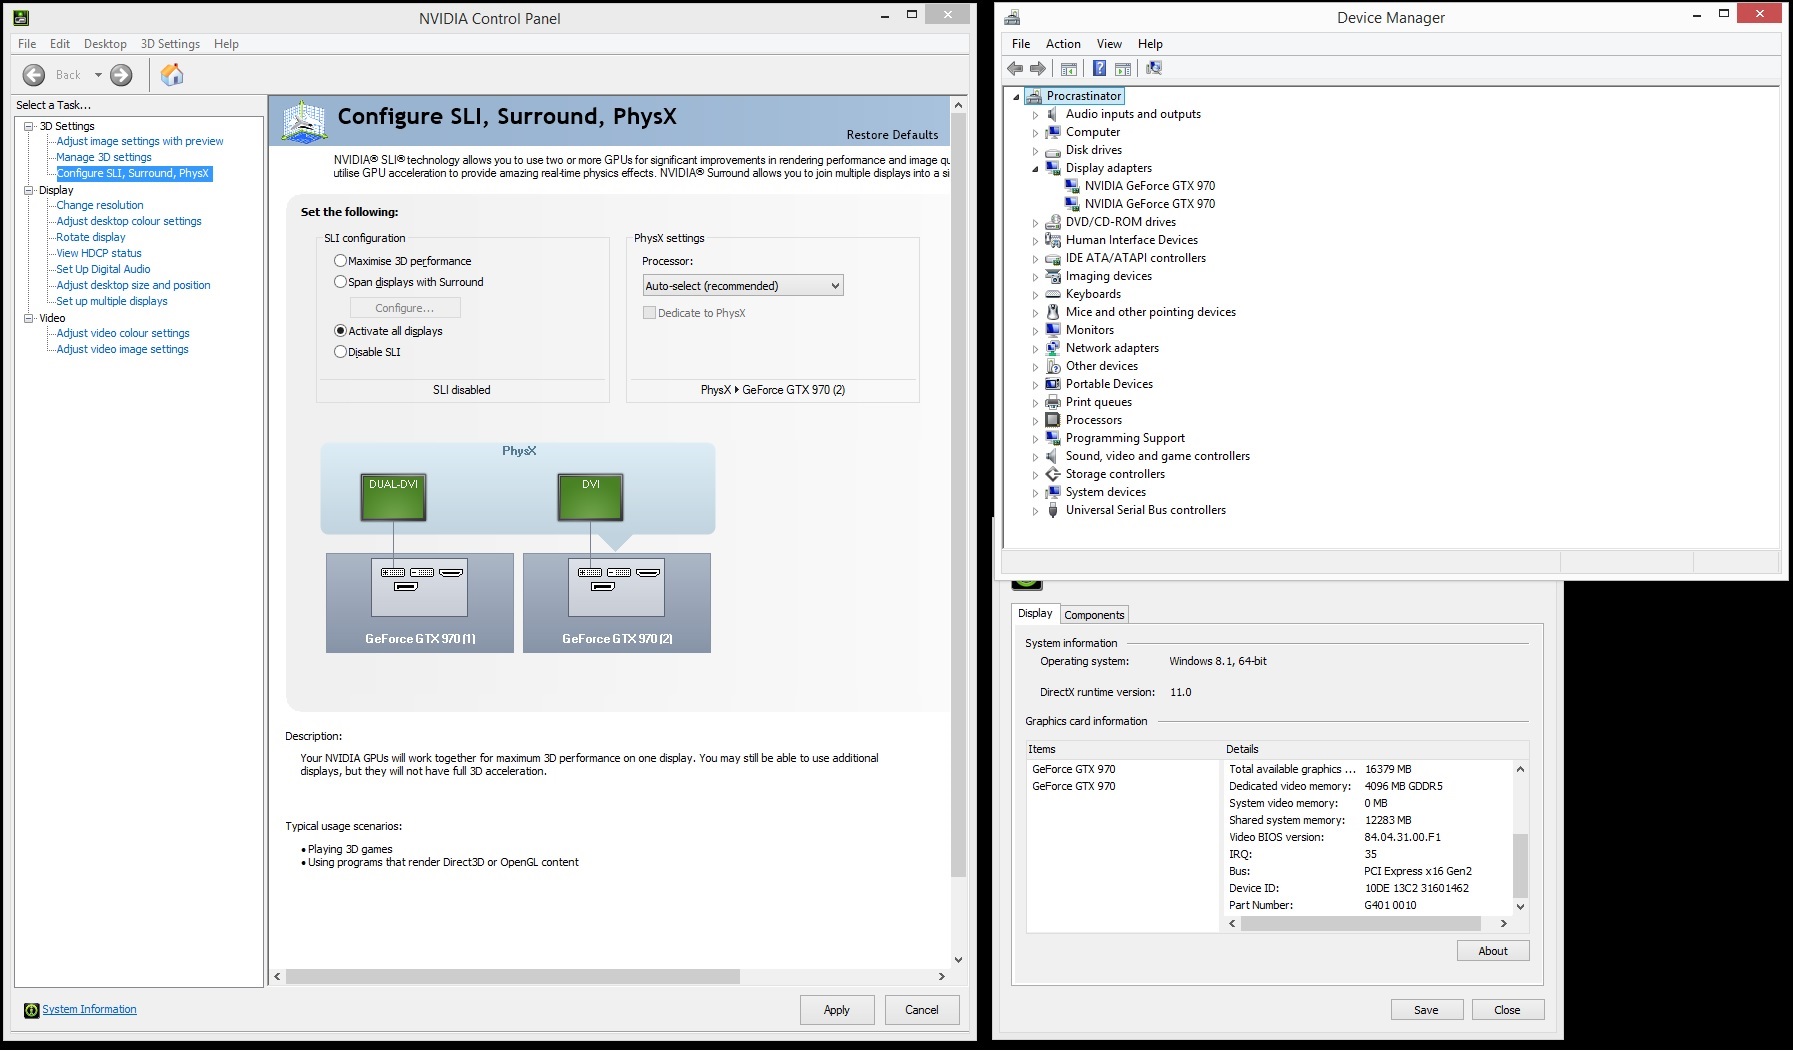Screen dimensions: 1793x1052
Task: Collapse the Display adapters node
Action: (1036, 169)
